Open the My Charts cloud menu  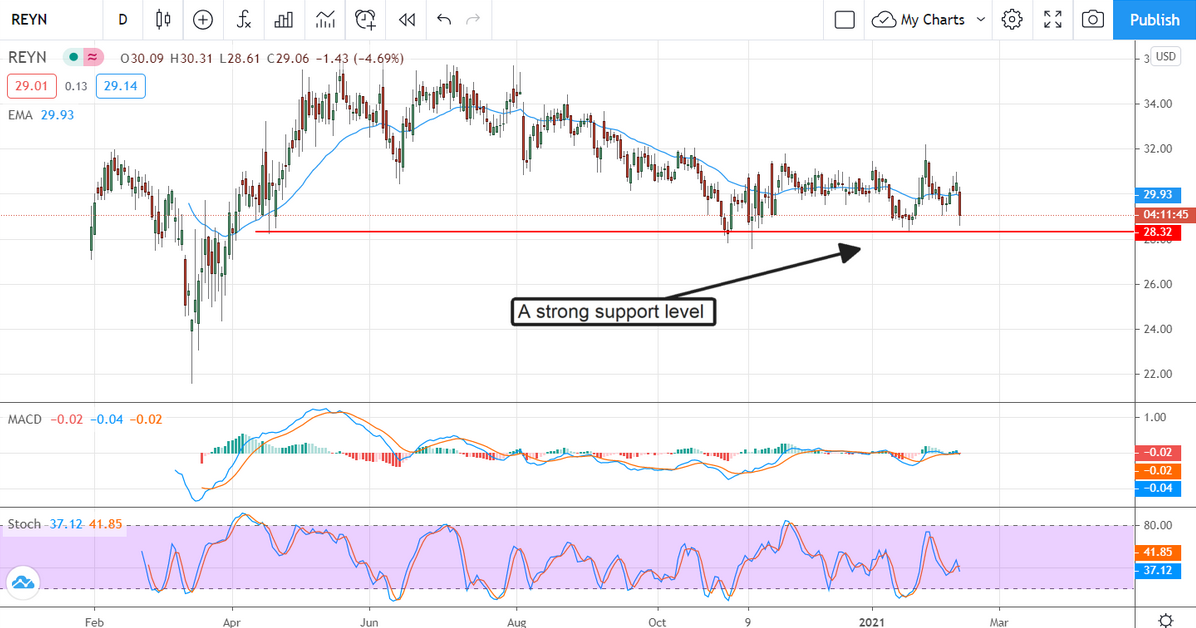918,20
